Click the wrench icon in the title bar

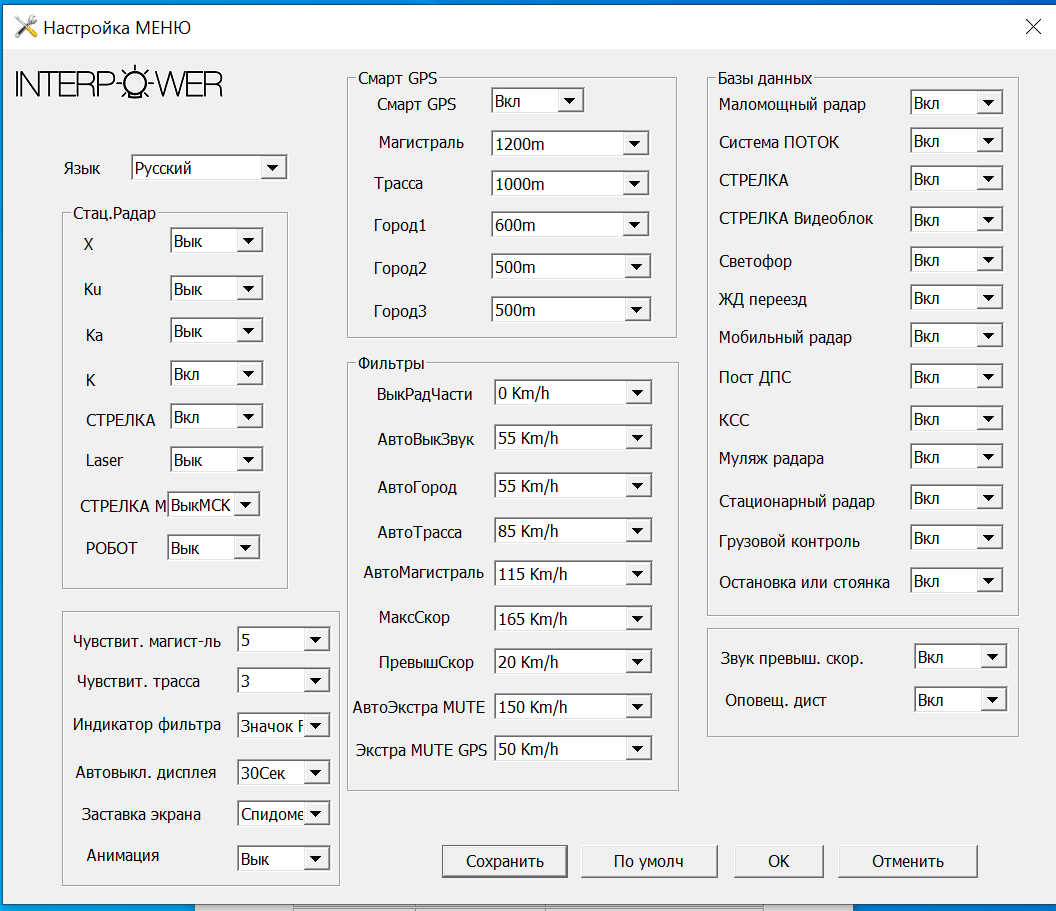[26, 28]
